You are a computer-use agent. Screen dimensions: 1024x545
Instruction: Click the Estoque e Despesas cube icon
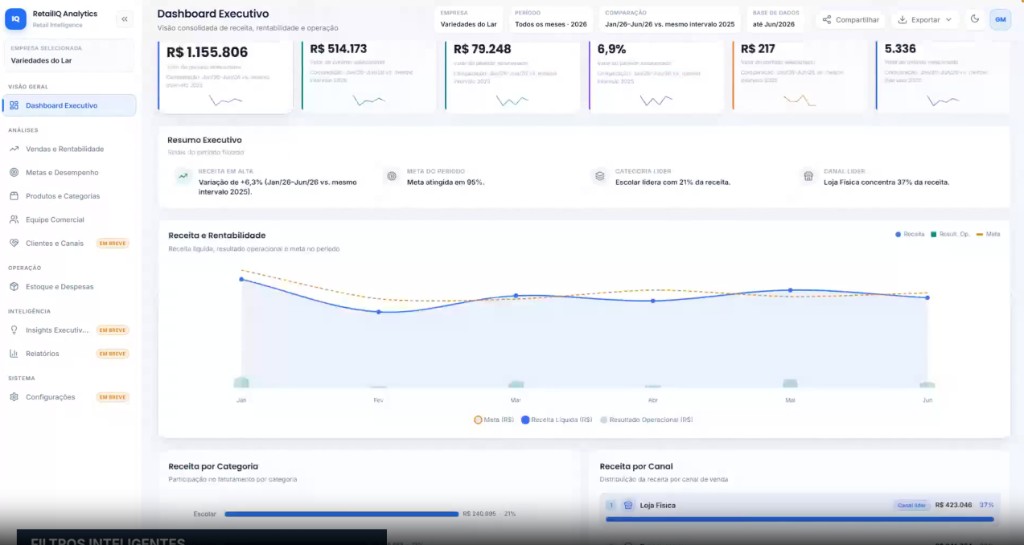[14, 287]
